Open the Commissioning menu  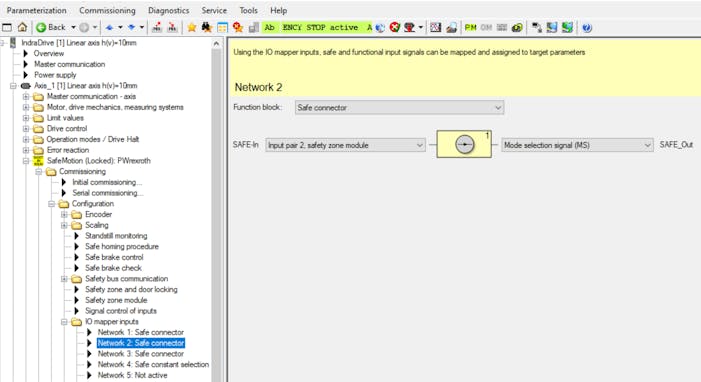tap(107, 10)
